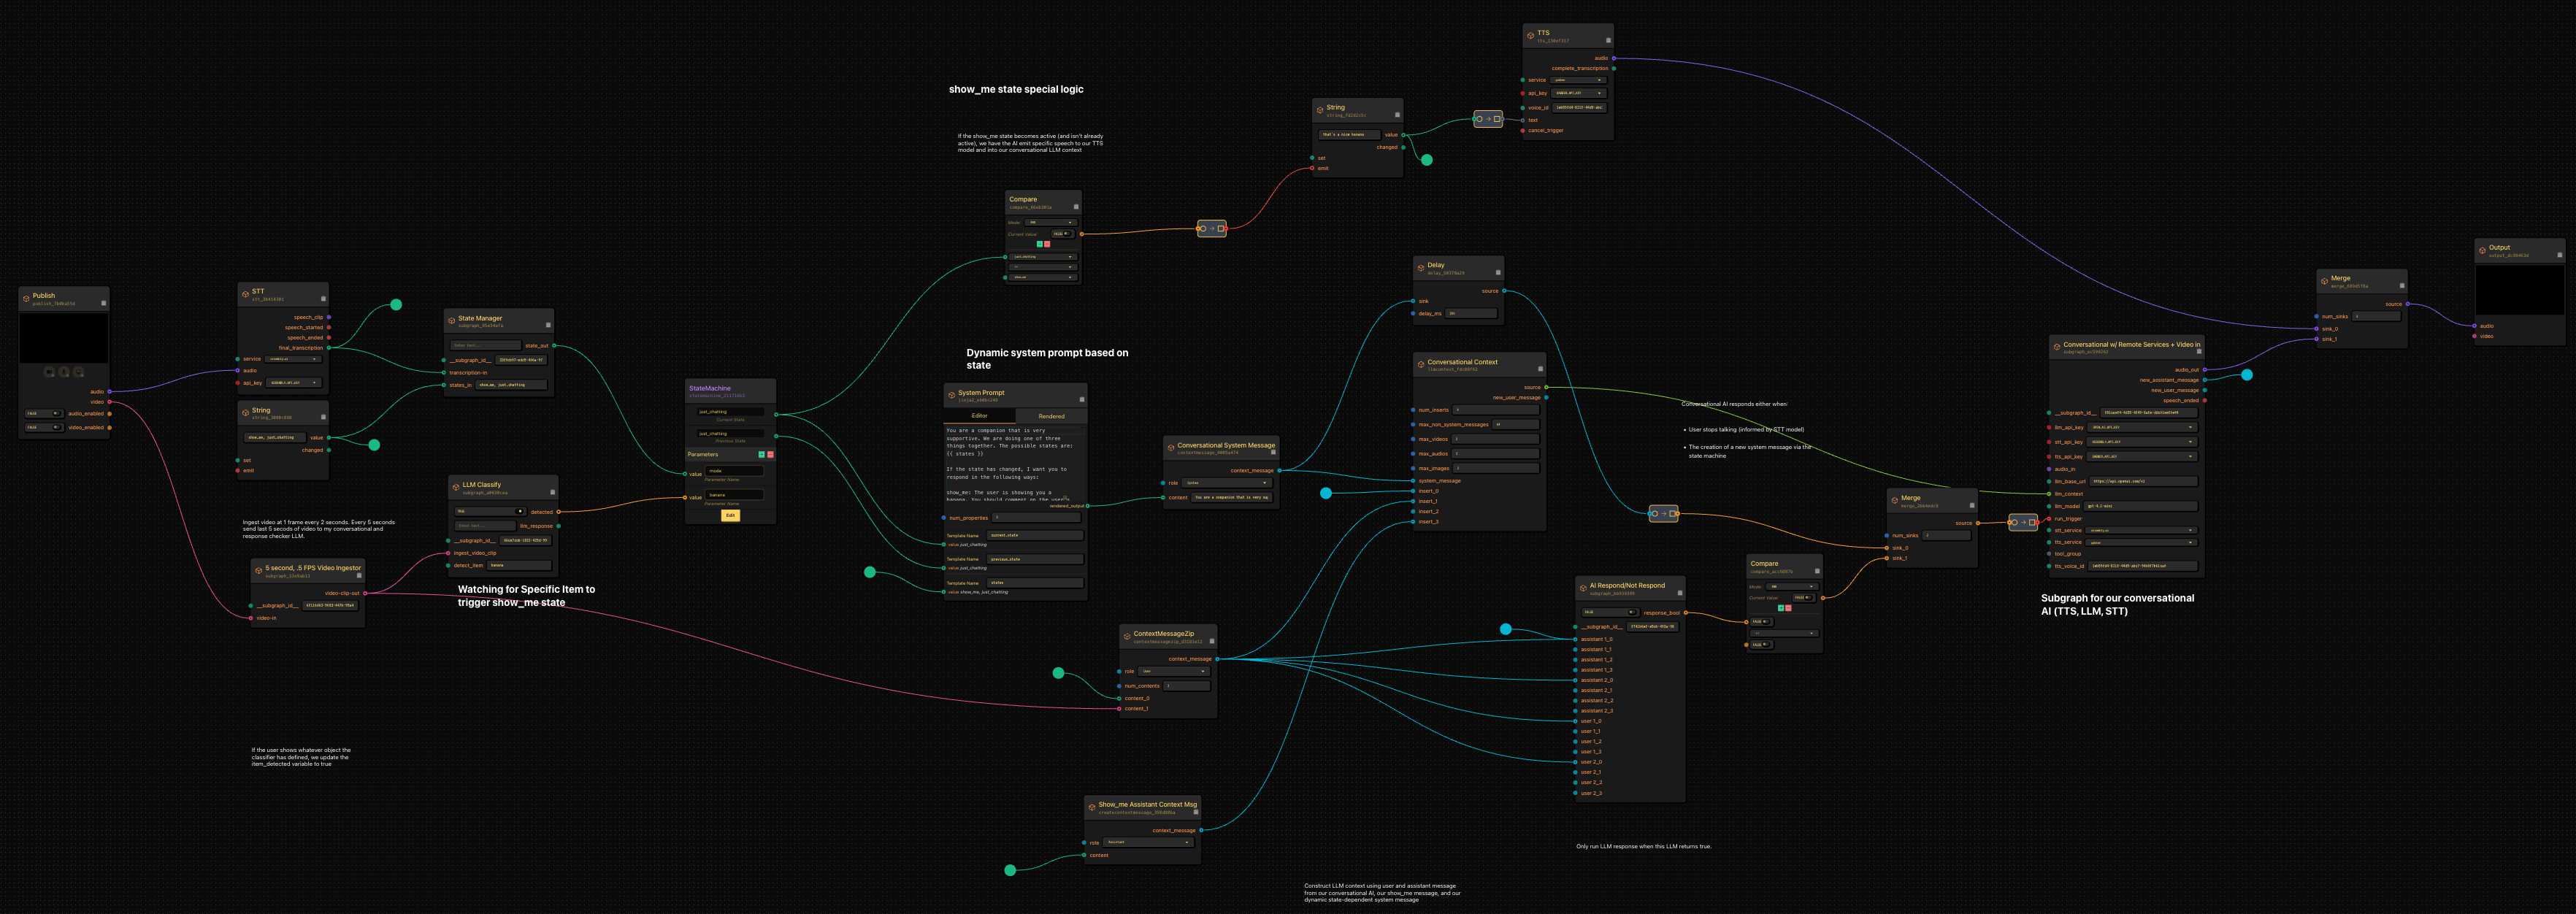This screenshot has width=2576, height=914.
Task: Click green plus in StateMachine Parameters
Action: tap(761, 454)
